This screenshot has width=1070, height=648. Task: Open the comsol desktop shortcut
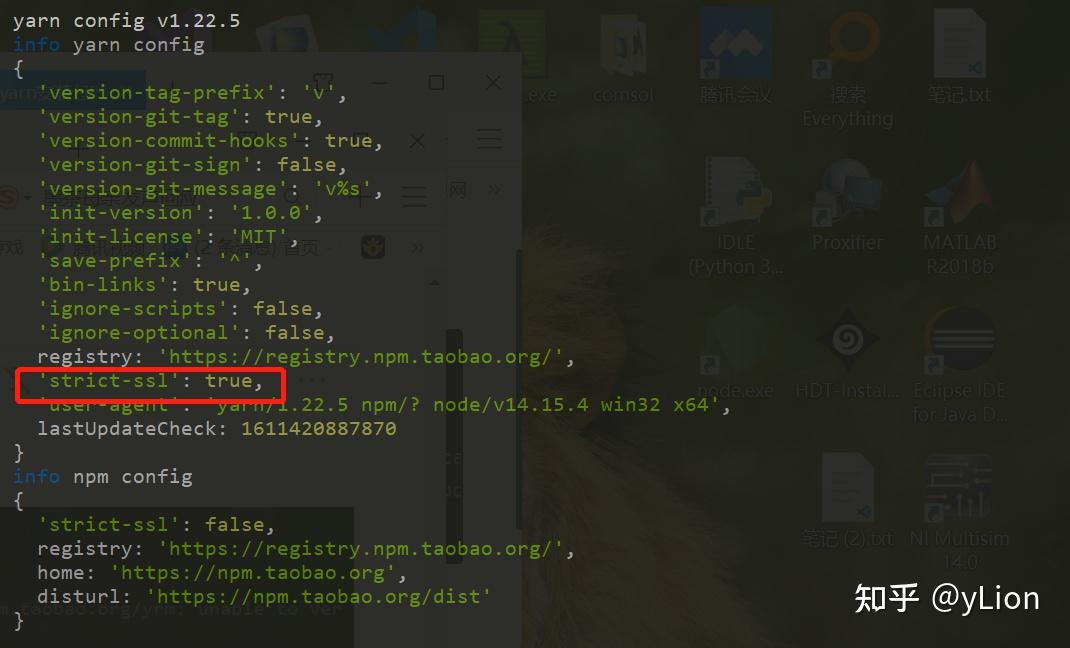623,59
